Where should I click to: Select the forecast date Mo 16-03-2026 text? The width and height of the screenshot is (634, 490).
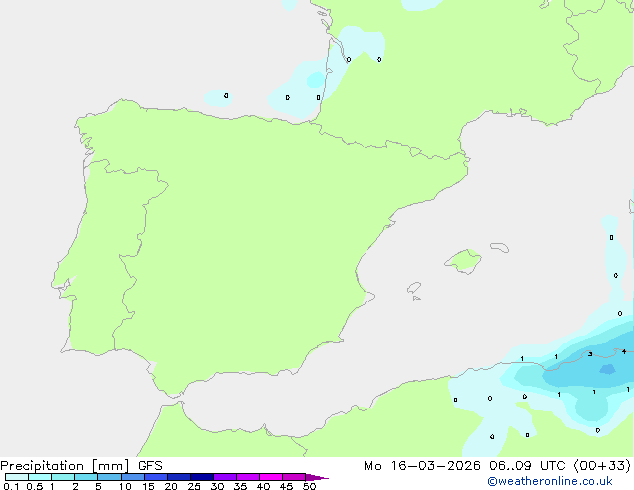pos(422,466)
